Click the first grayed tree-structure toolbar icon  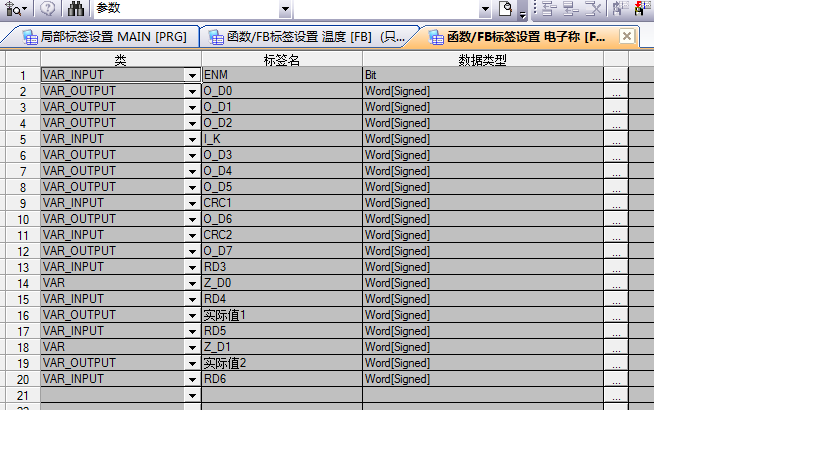[x=548, y=9]
